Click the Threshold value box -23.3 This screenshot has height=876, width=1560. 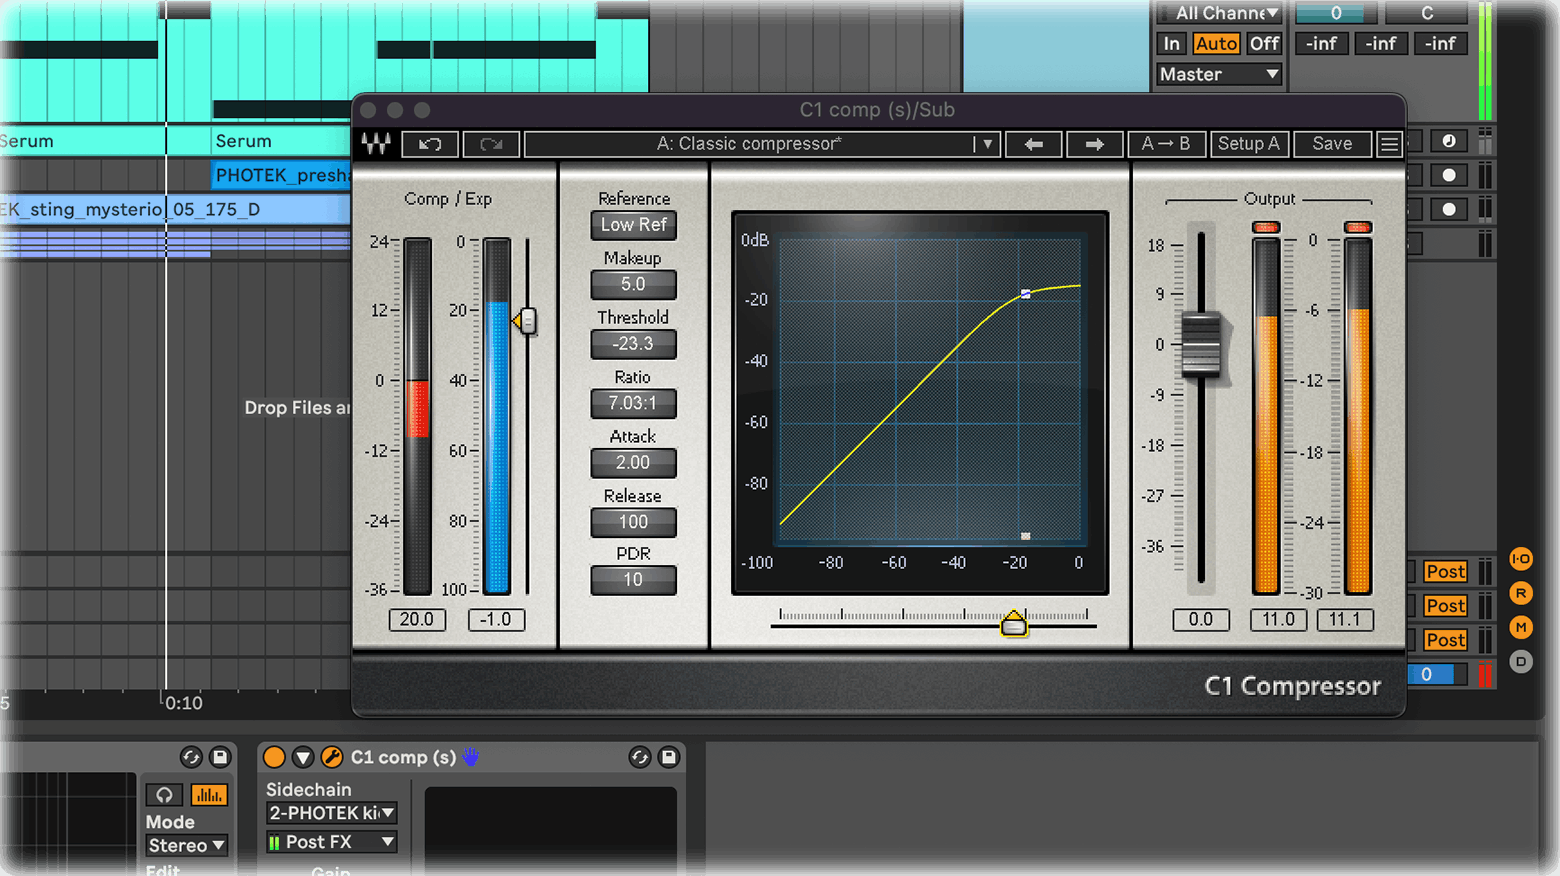634,344
